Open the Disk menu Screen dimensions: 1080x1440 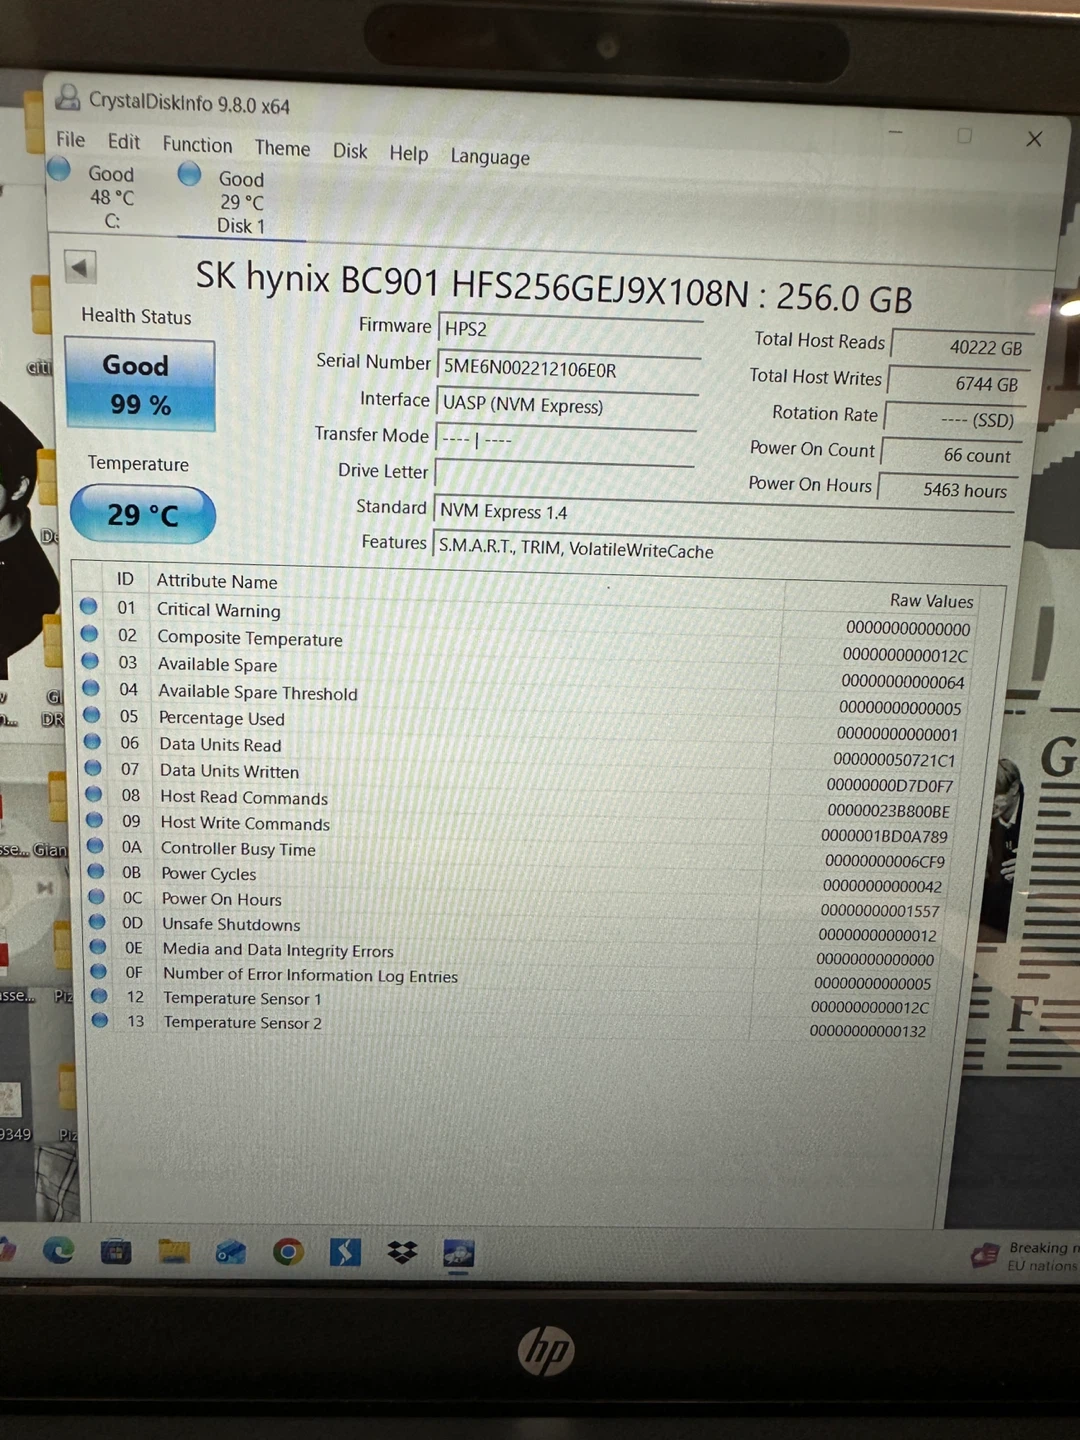click(350, 151)
